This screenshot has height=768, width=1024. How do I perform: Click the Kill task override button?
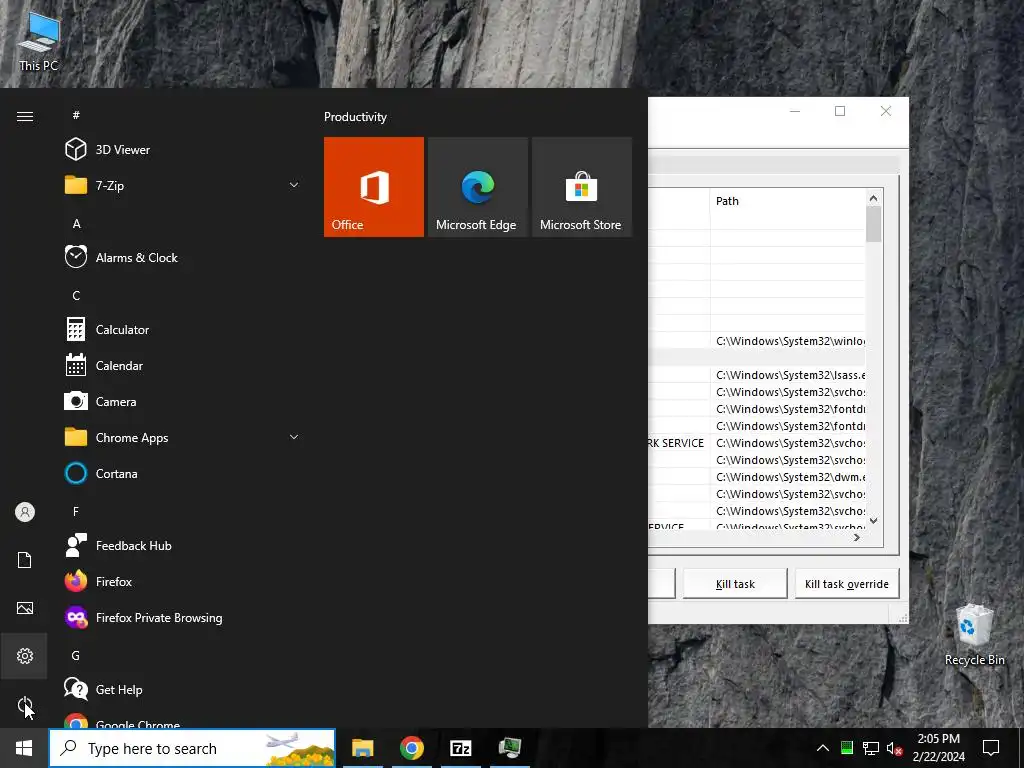click(x=847, y=584)
